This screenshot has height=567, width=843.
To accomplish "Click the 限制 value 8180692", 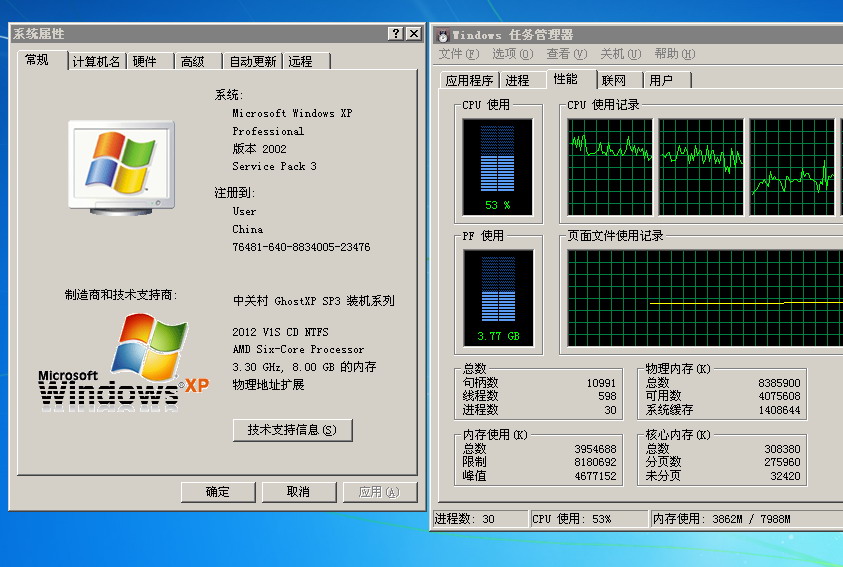I will (x=595, y=462).
